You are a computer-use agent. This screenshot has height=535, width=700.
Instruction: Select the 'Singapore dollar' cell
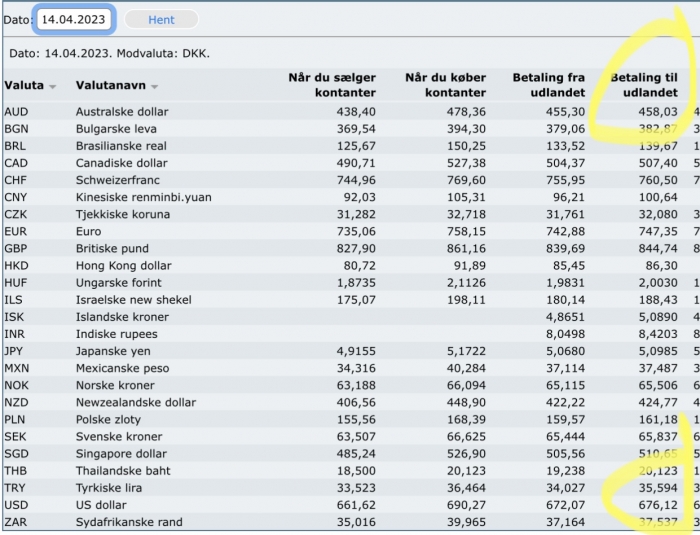(121, 454)
